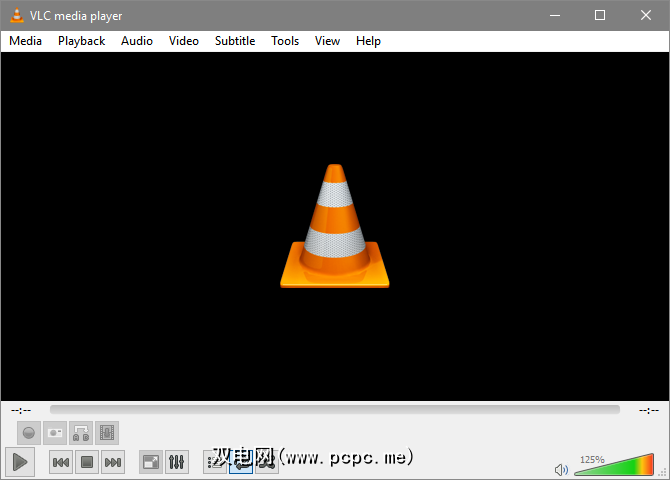The height and width of the screenshot is (480, 670).
Task: Activate the A-B loop button
Action: pos(81,433)
